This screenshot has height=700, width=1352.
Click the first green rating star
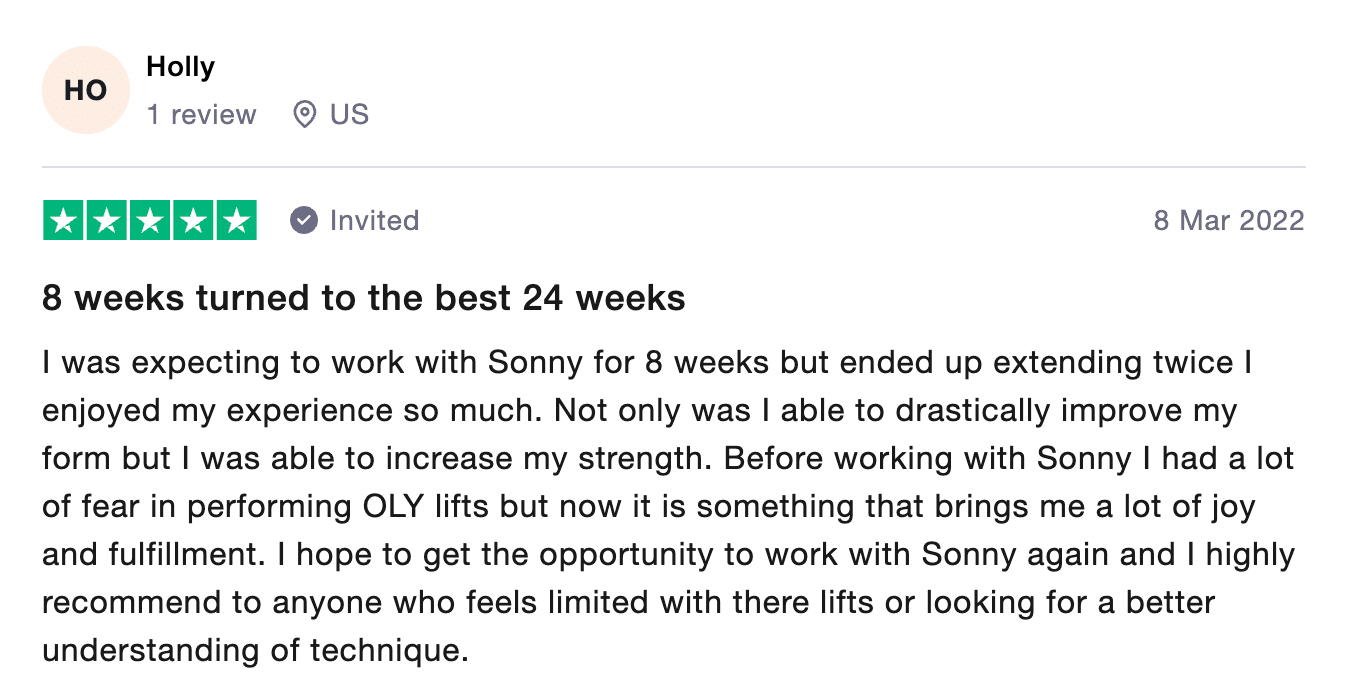pos(64,220)
